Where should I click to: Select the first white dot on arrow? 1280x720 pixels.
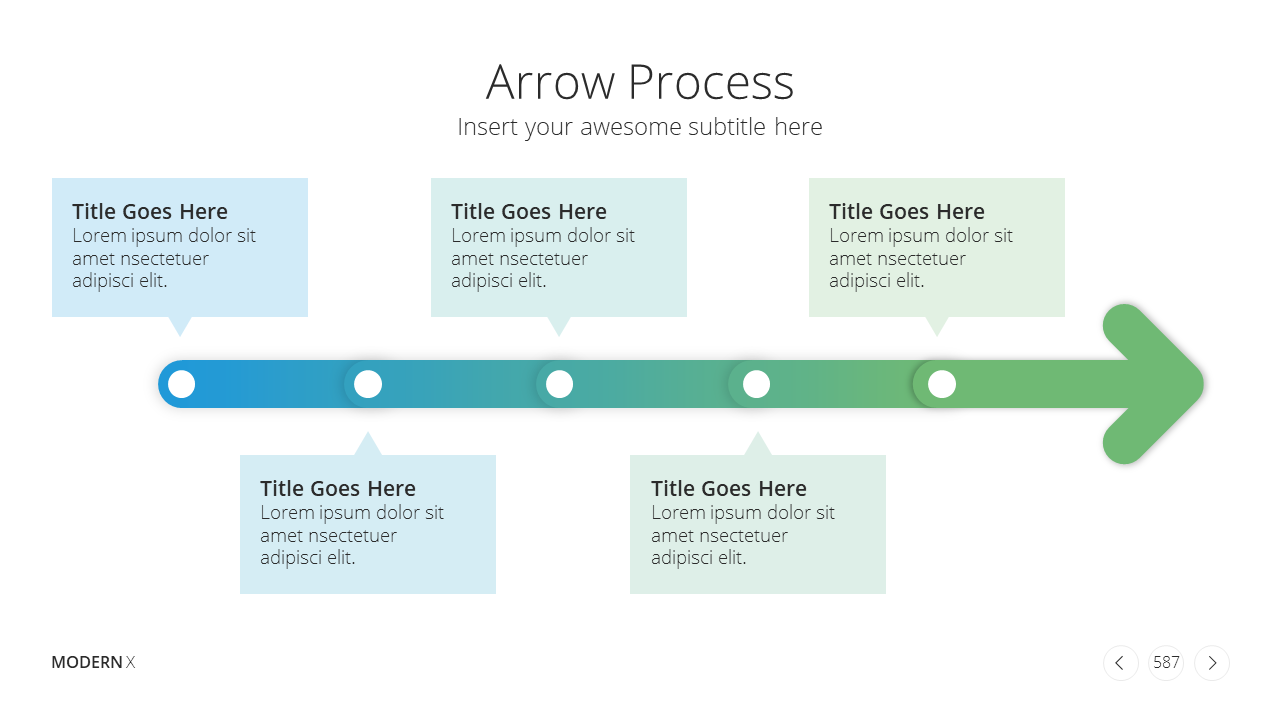[x=181, y=384]
